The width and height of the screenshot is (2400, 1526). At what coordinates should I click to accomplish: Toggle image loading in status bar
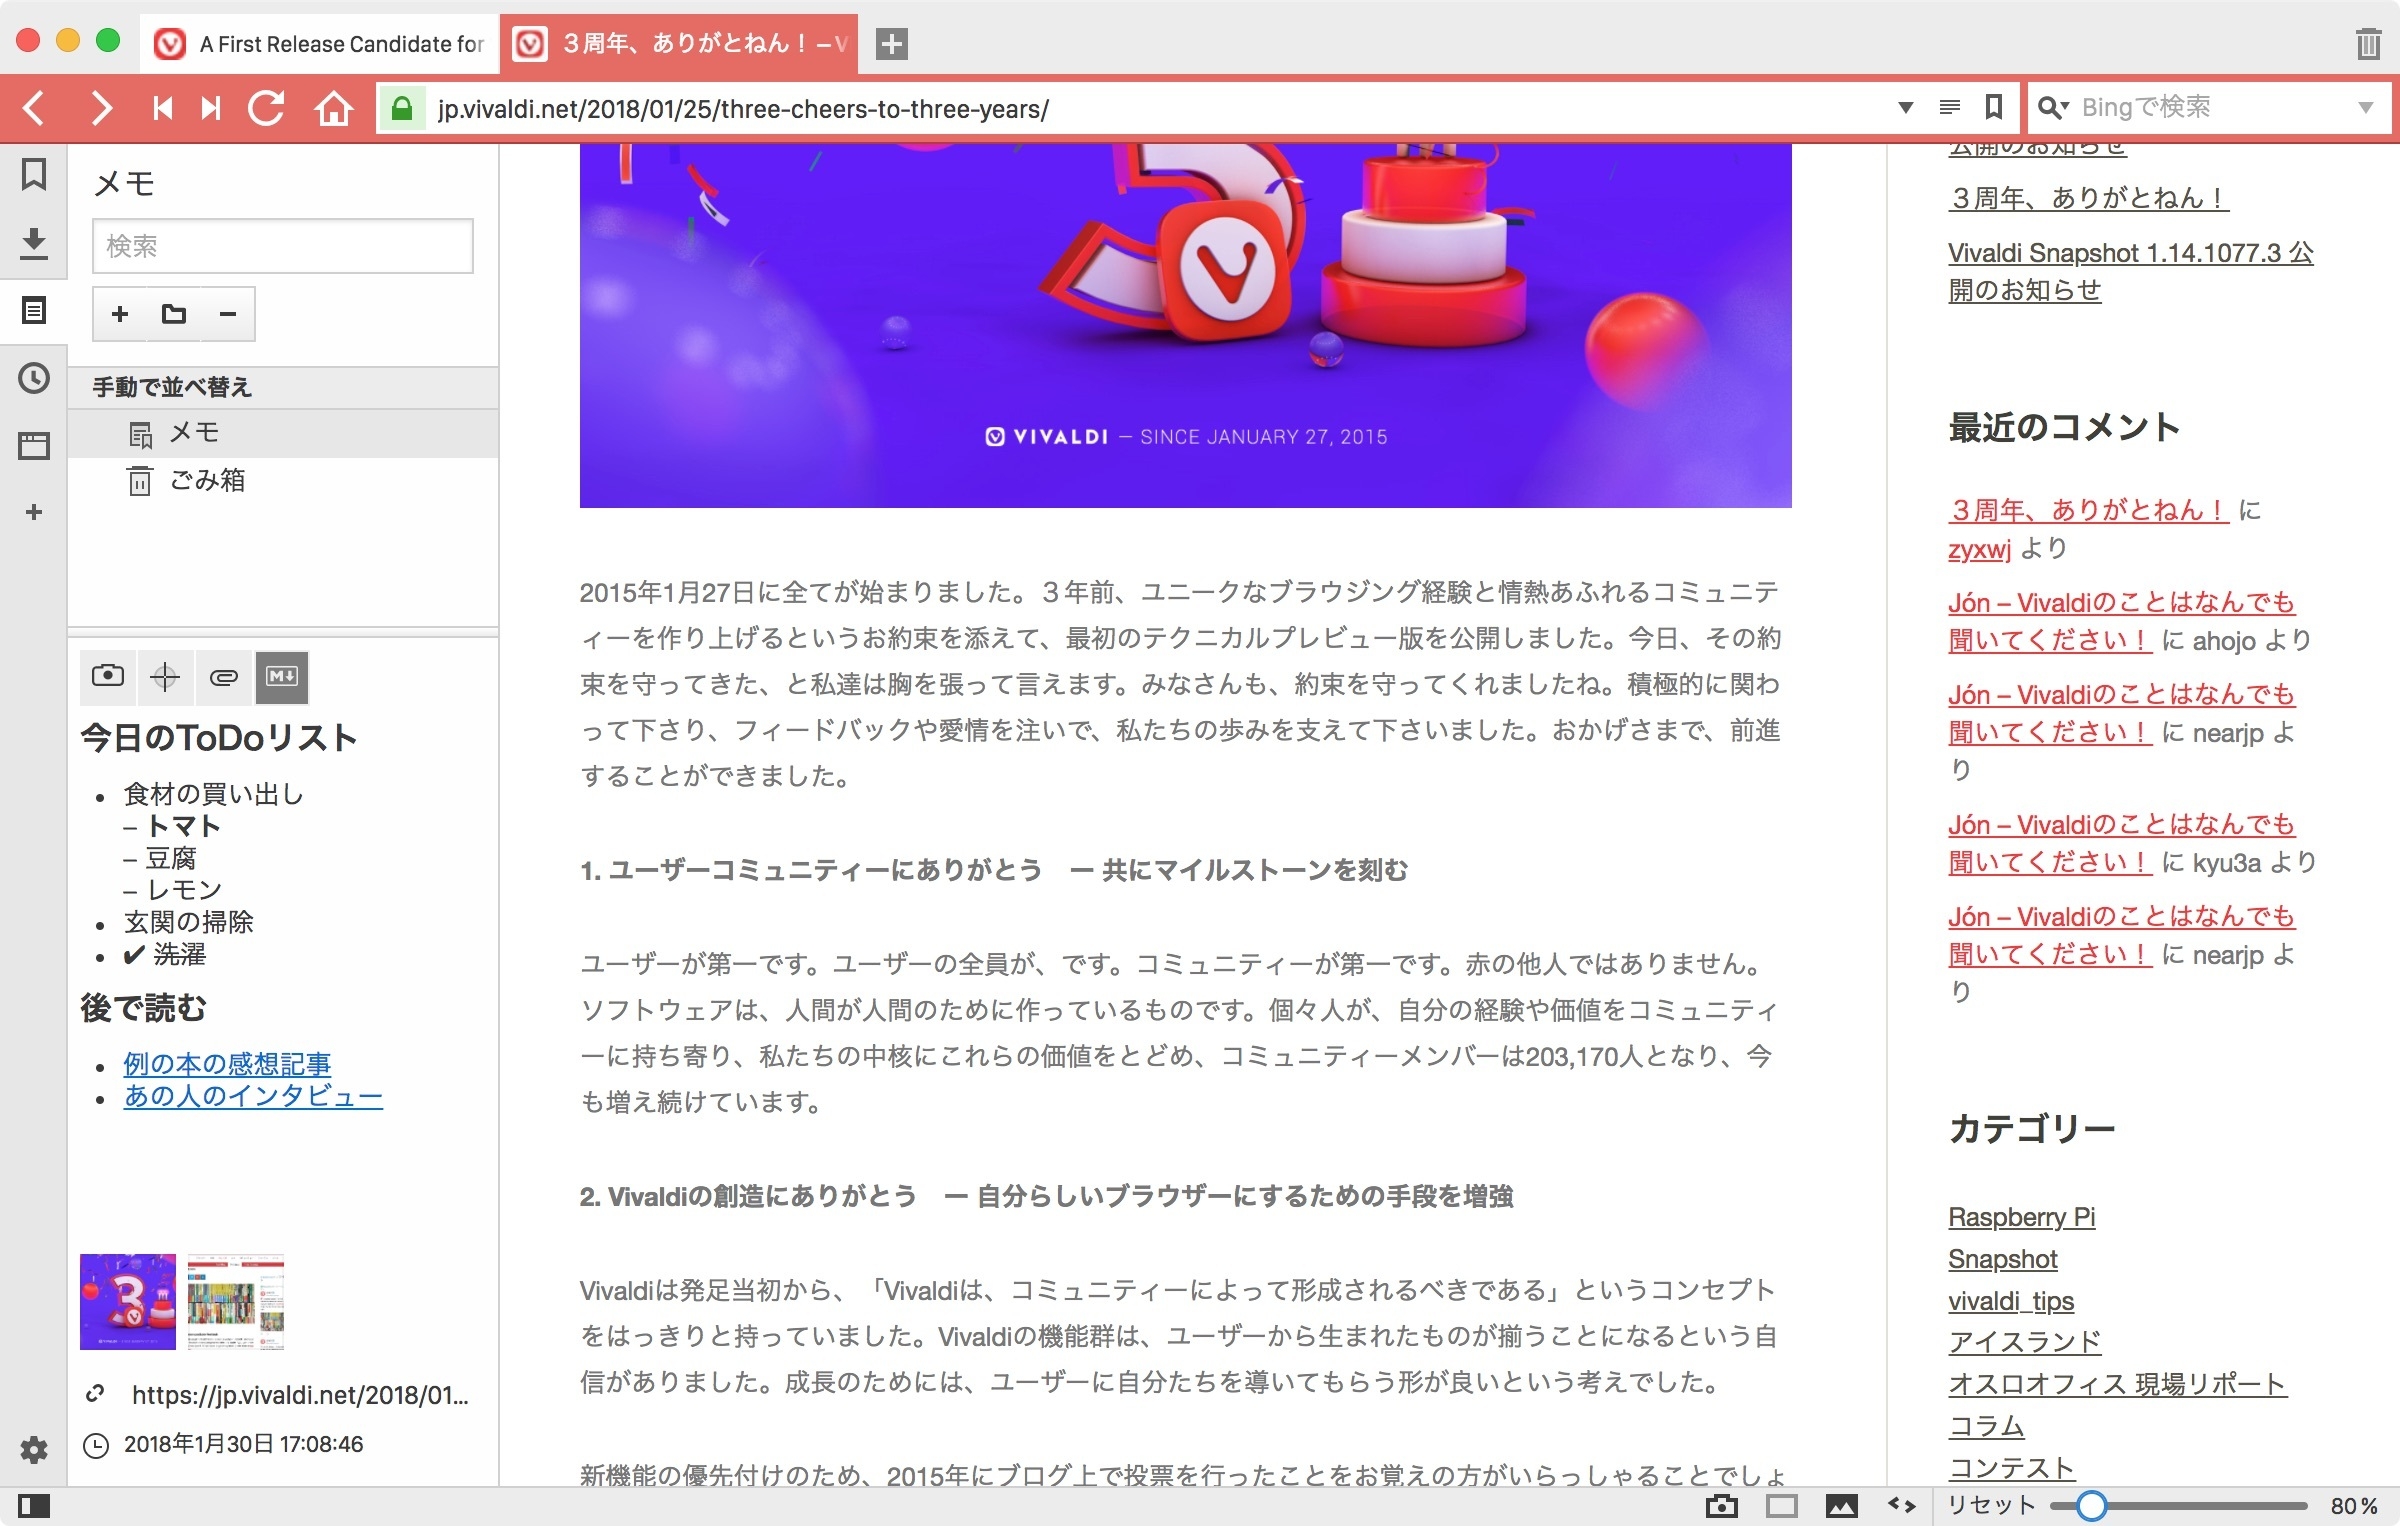tap(1841, 1505)
